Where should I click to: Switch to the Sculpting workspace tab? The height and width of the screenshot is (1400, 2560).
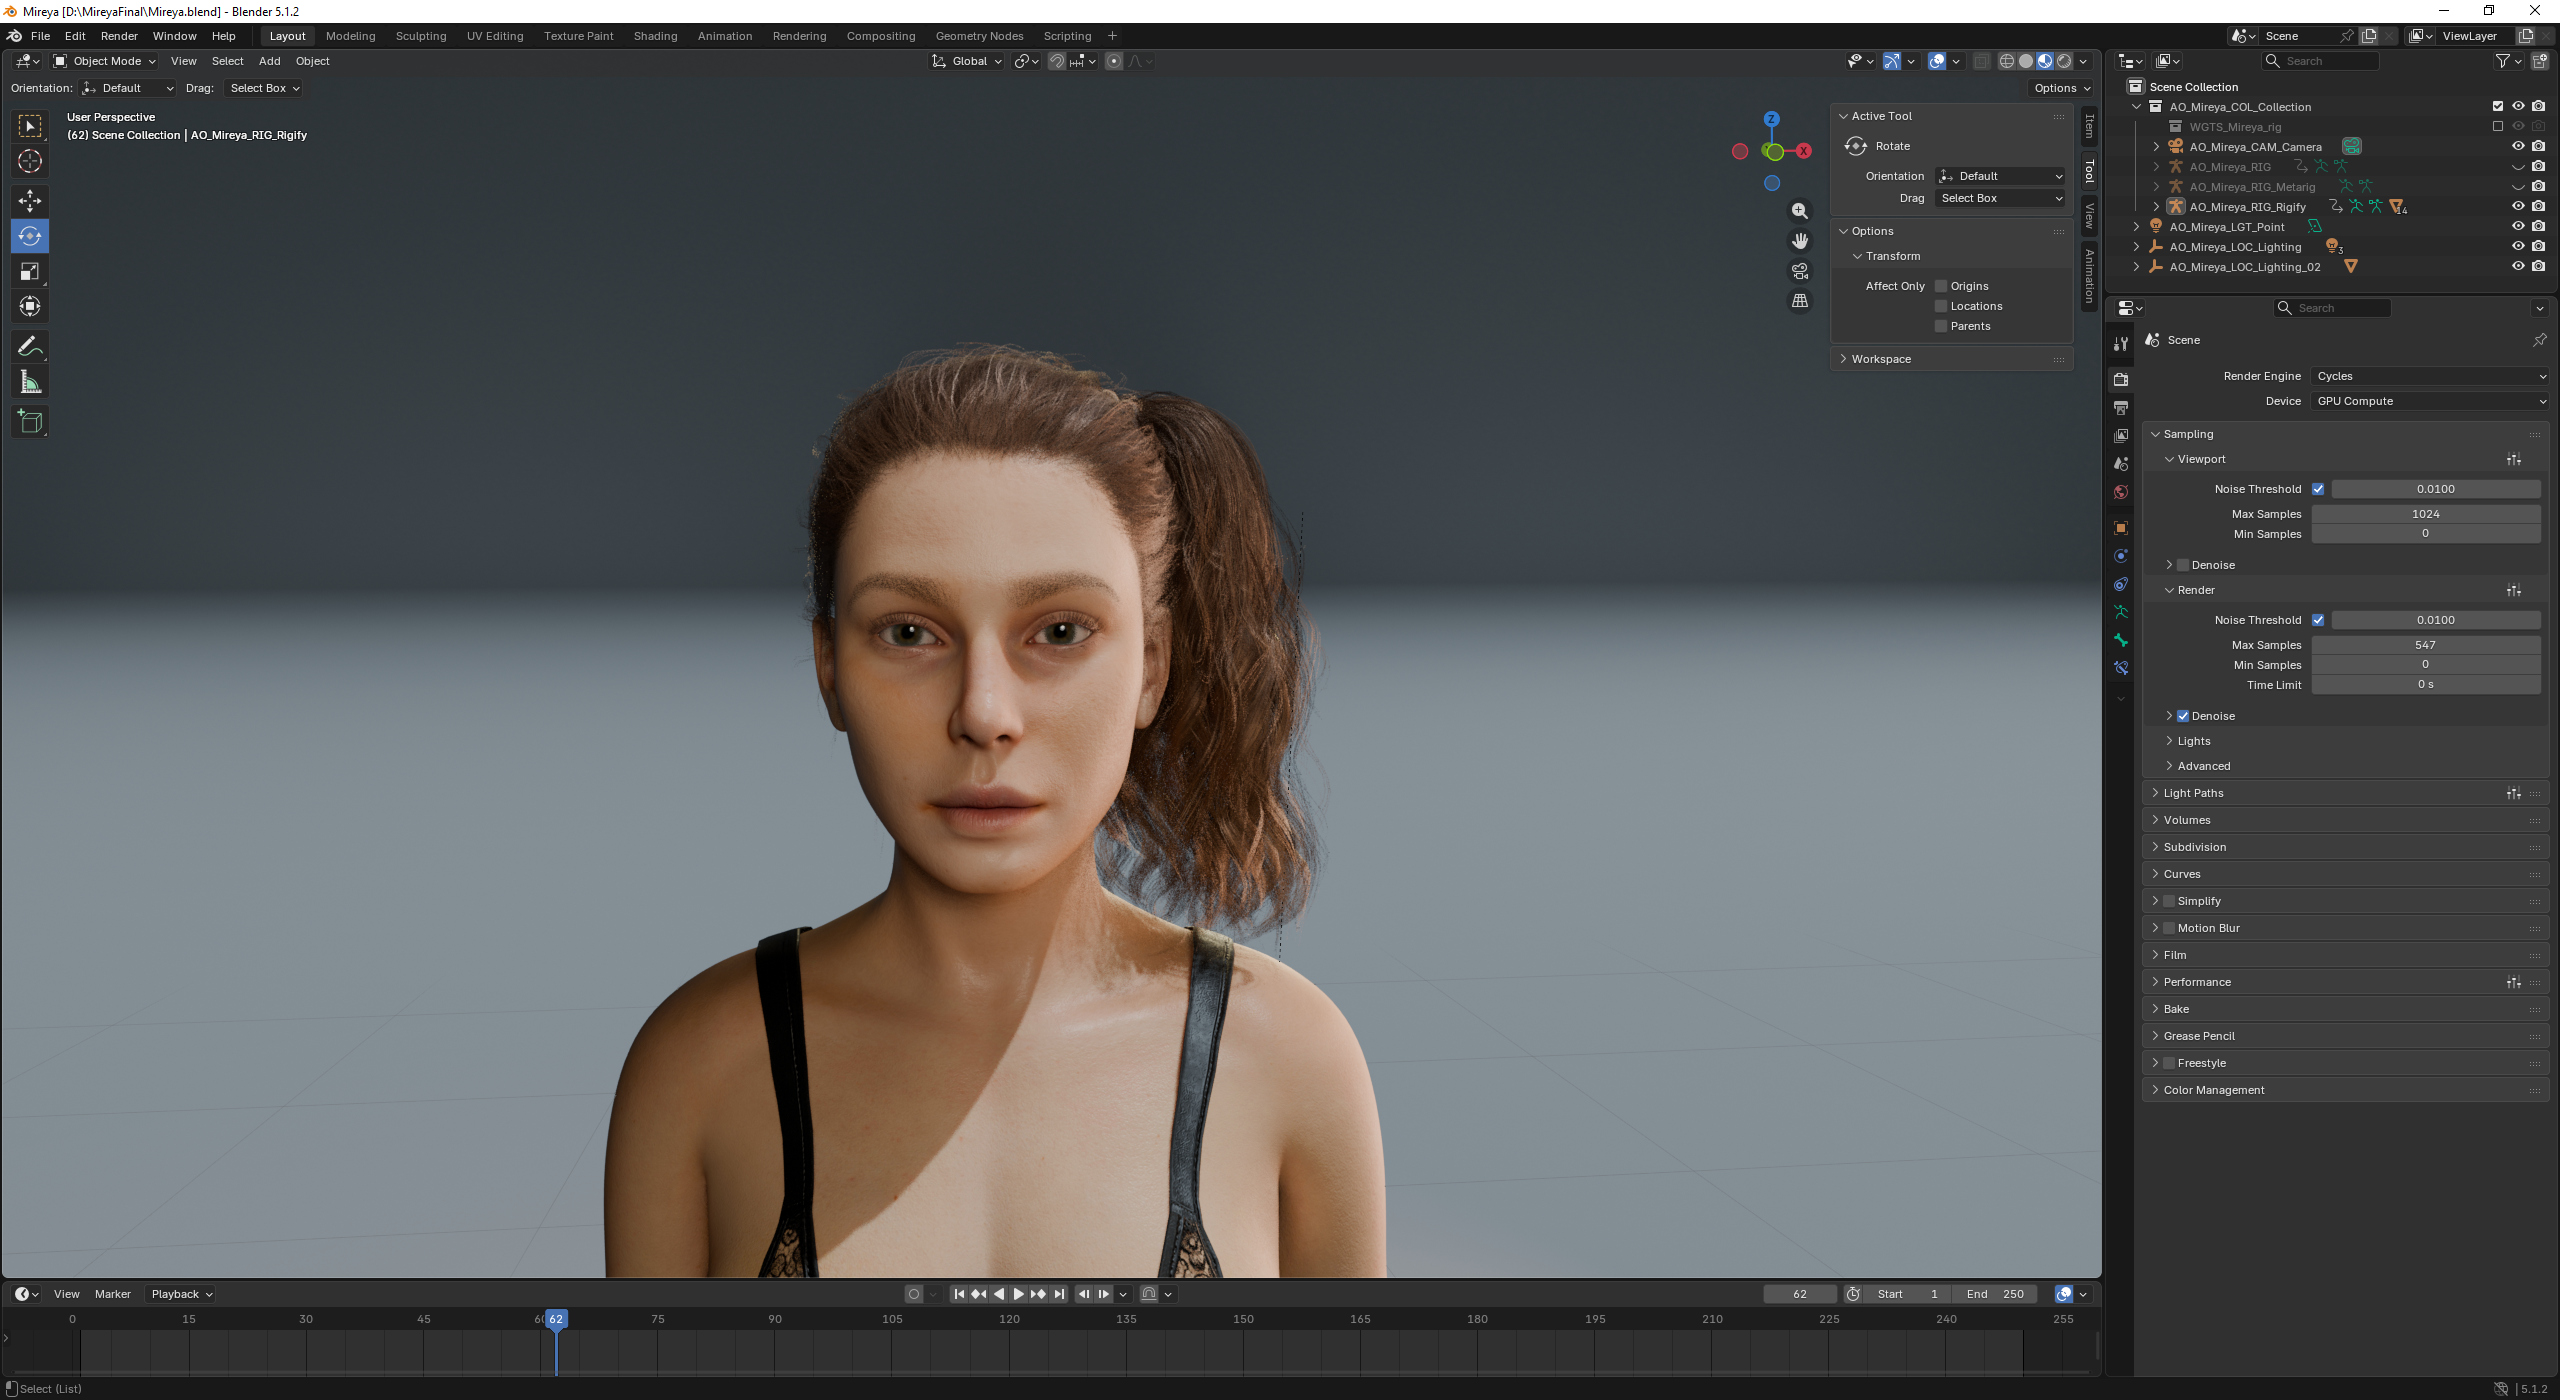pyautogui.click(x=421, y=36)
